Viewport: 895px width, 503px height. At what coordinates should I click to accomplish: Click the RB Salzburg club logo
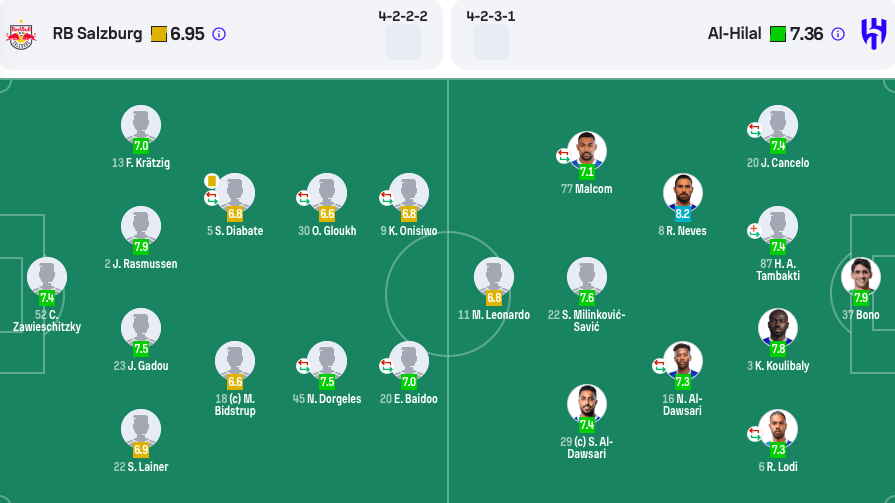click(x=21, y=34)
